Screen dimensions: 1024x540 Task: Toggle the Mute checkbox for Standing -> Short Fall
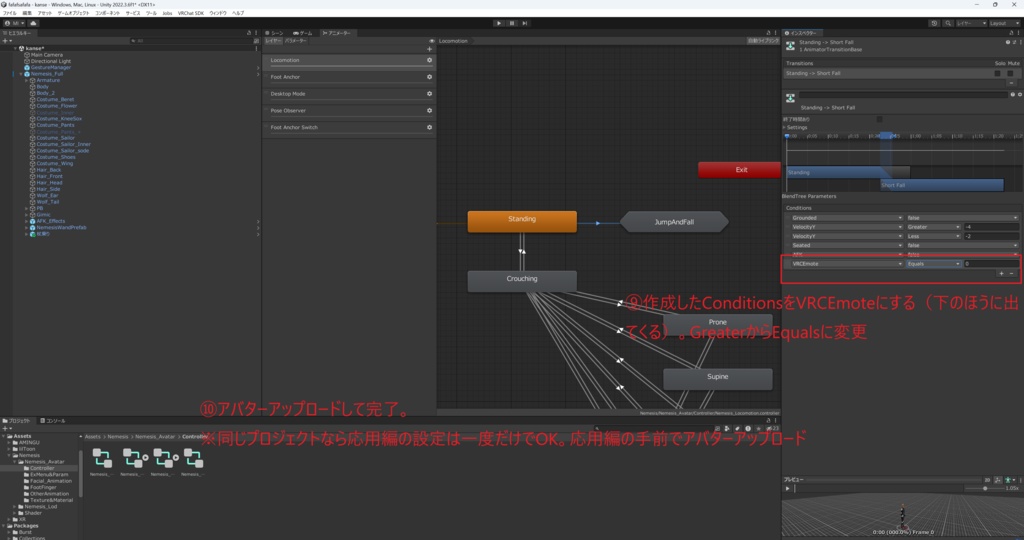1010,73
